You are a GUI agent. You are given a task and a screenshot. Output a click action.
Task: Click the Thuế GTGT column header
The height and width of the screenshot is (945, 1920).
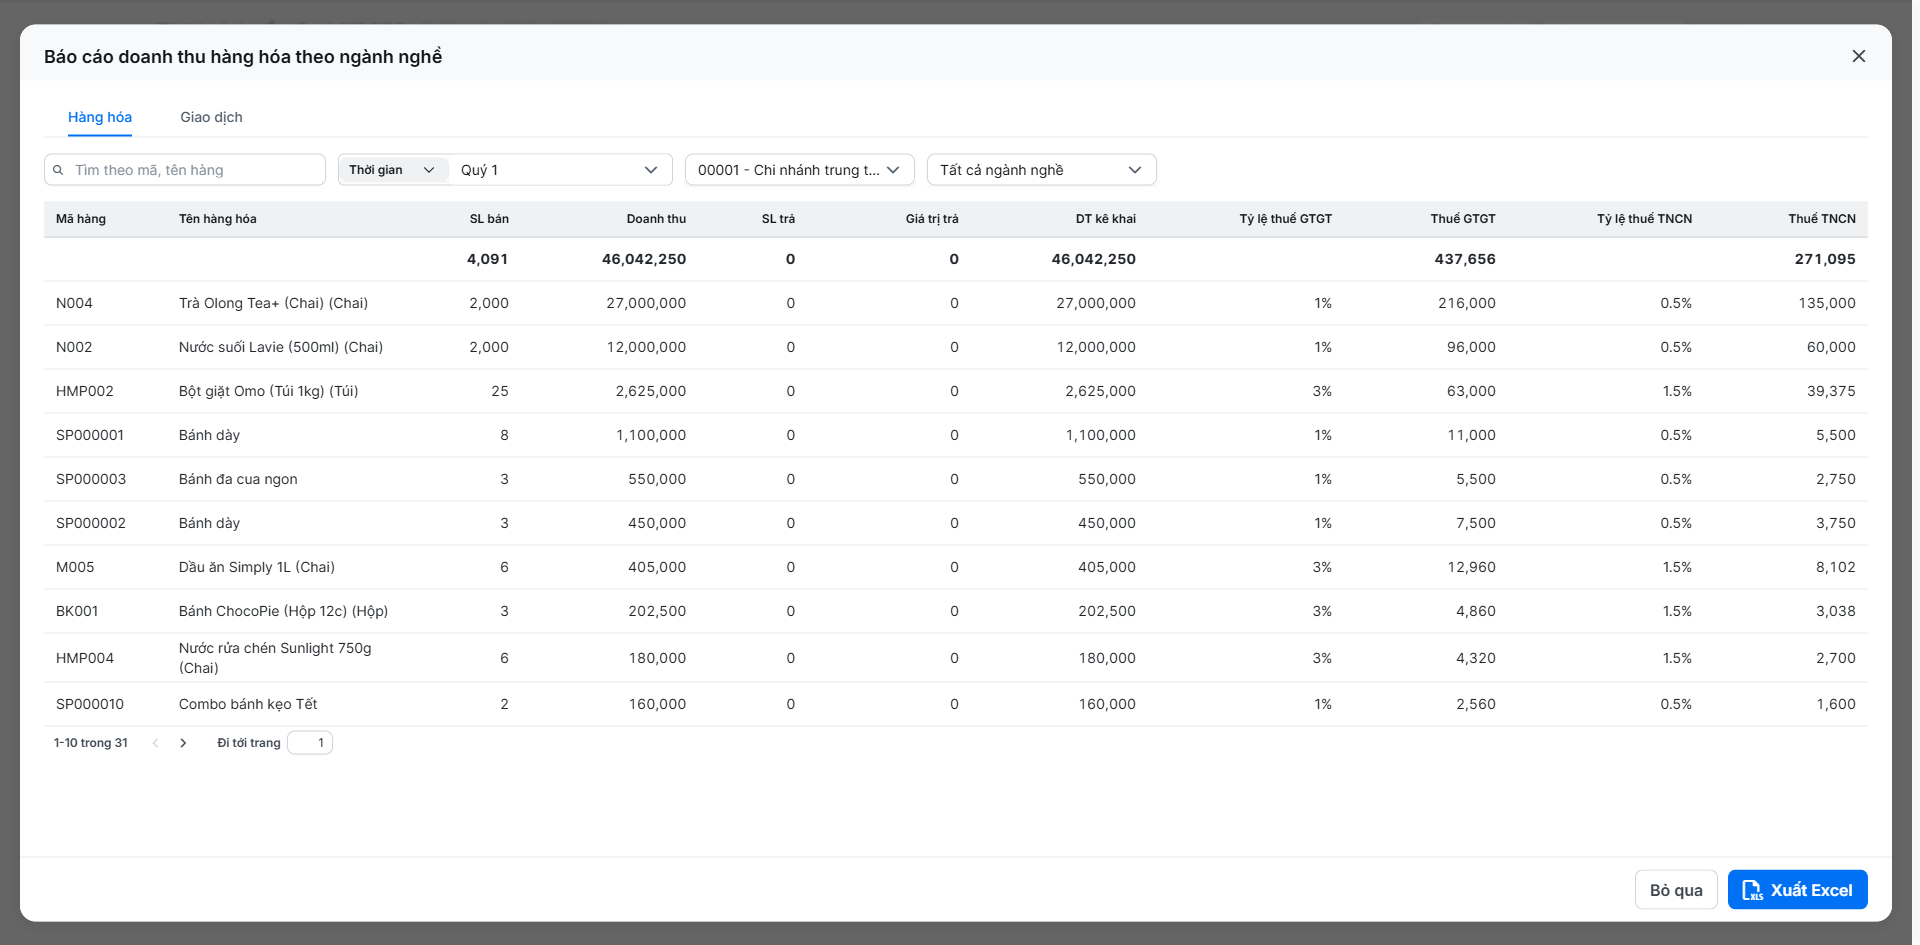click(x=1463, y=219)
